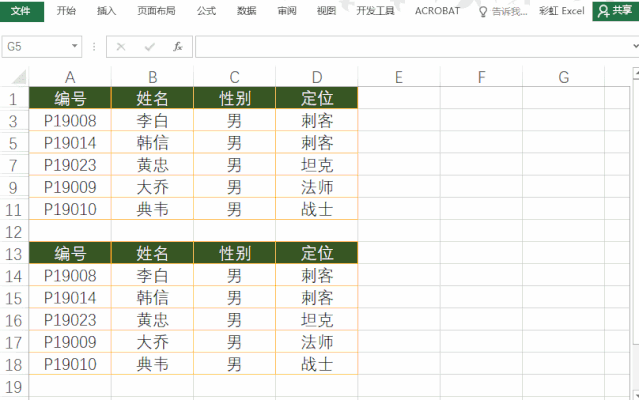Select cell P19008 in row 14
This screenshot has width=639, height=400.
point(70,276)
